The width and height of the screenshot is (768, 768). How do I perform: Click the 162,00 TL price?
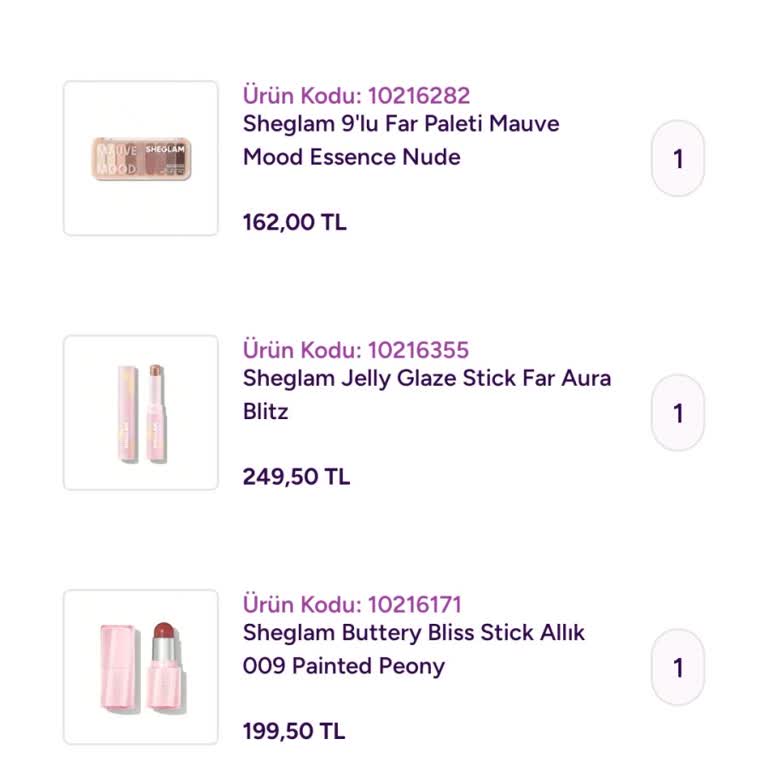click(x=295, y=222)
